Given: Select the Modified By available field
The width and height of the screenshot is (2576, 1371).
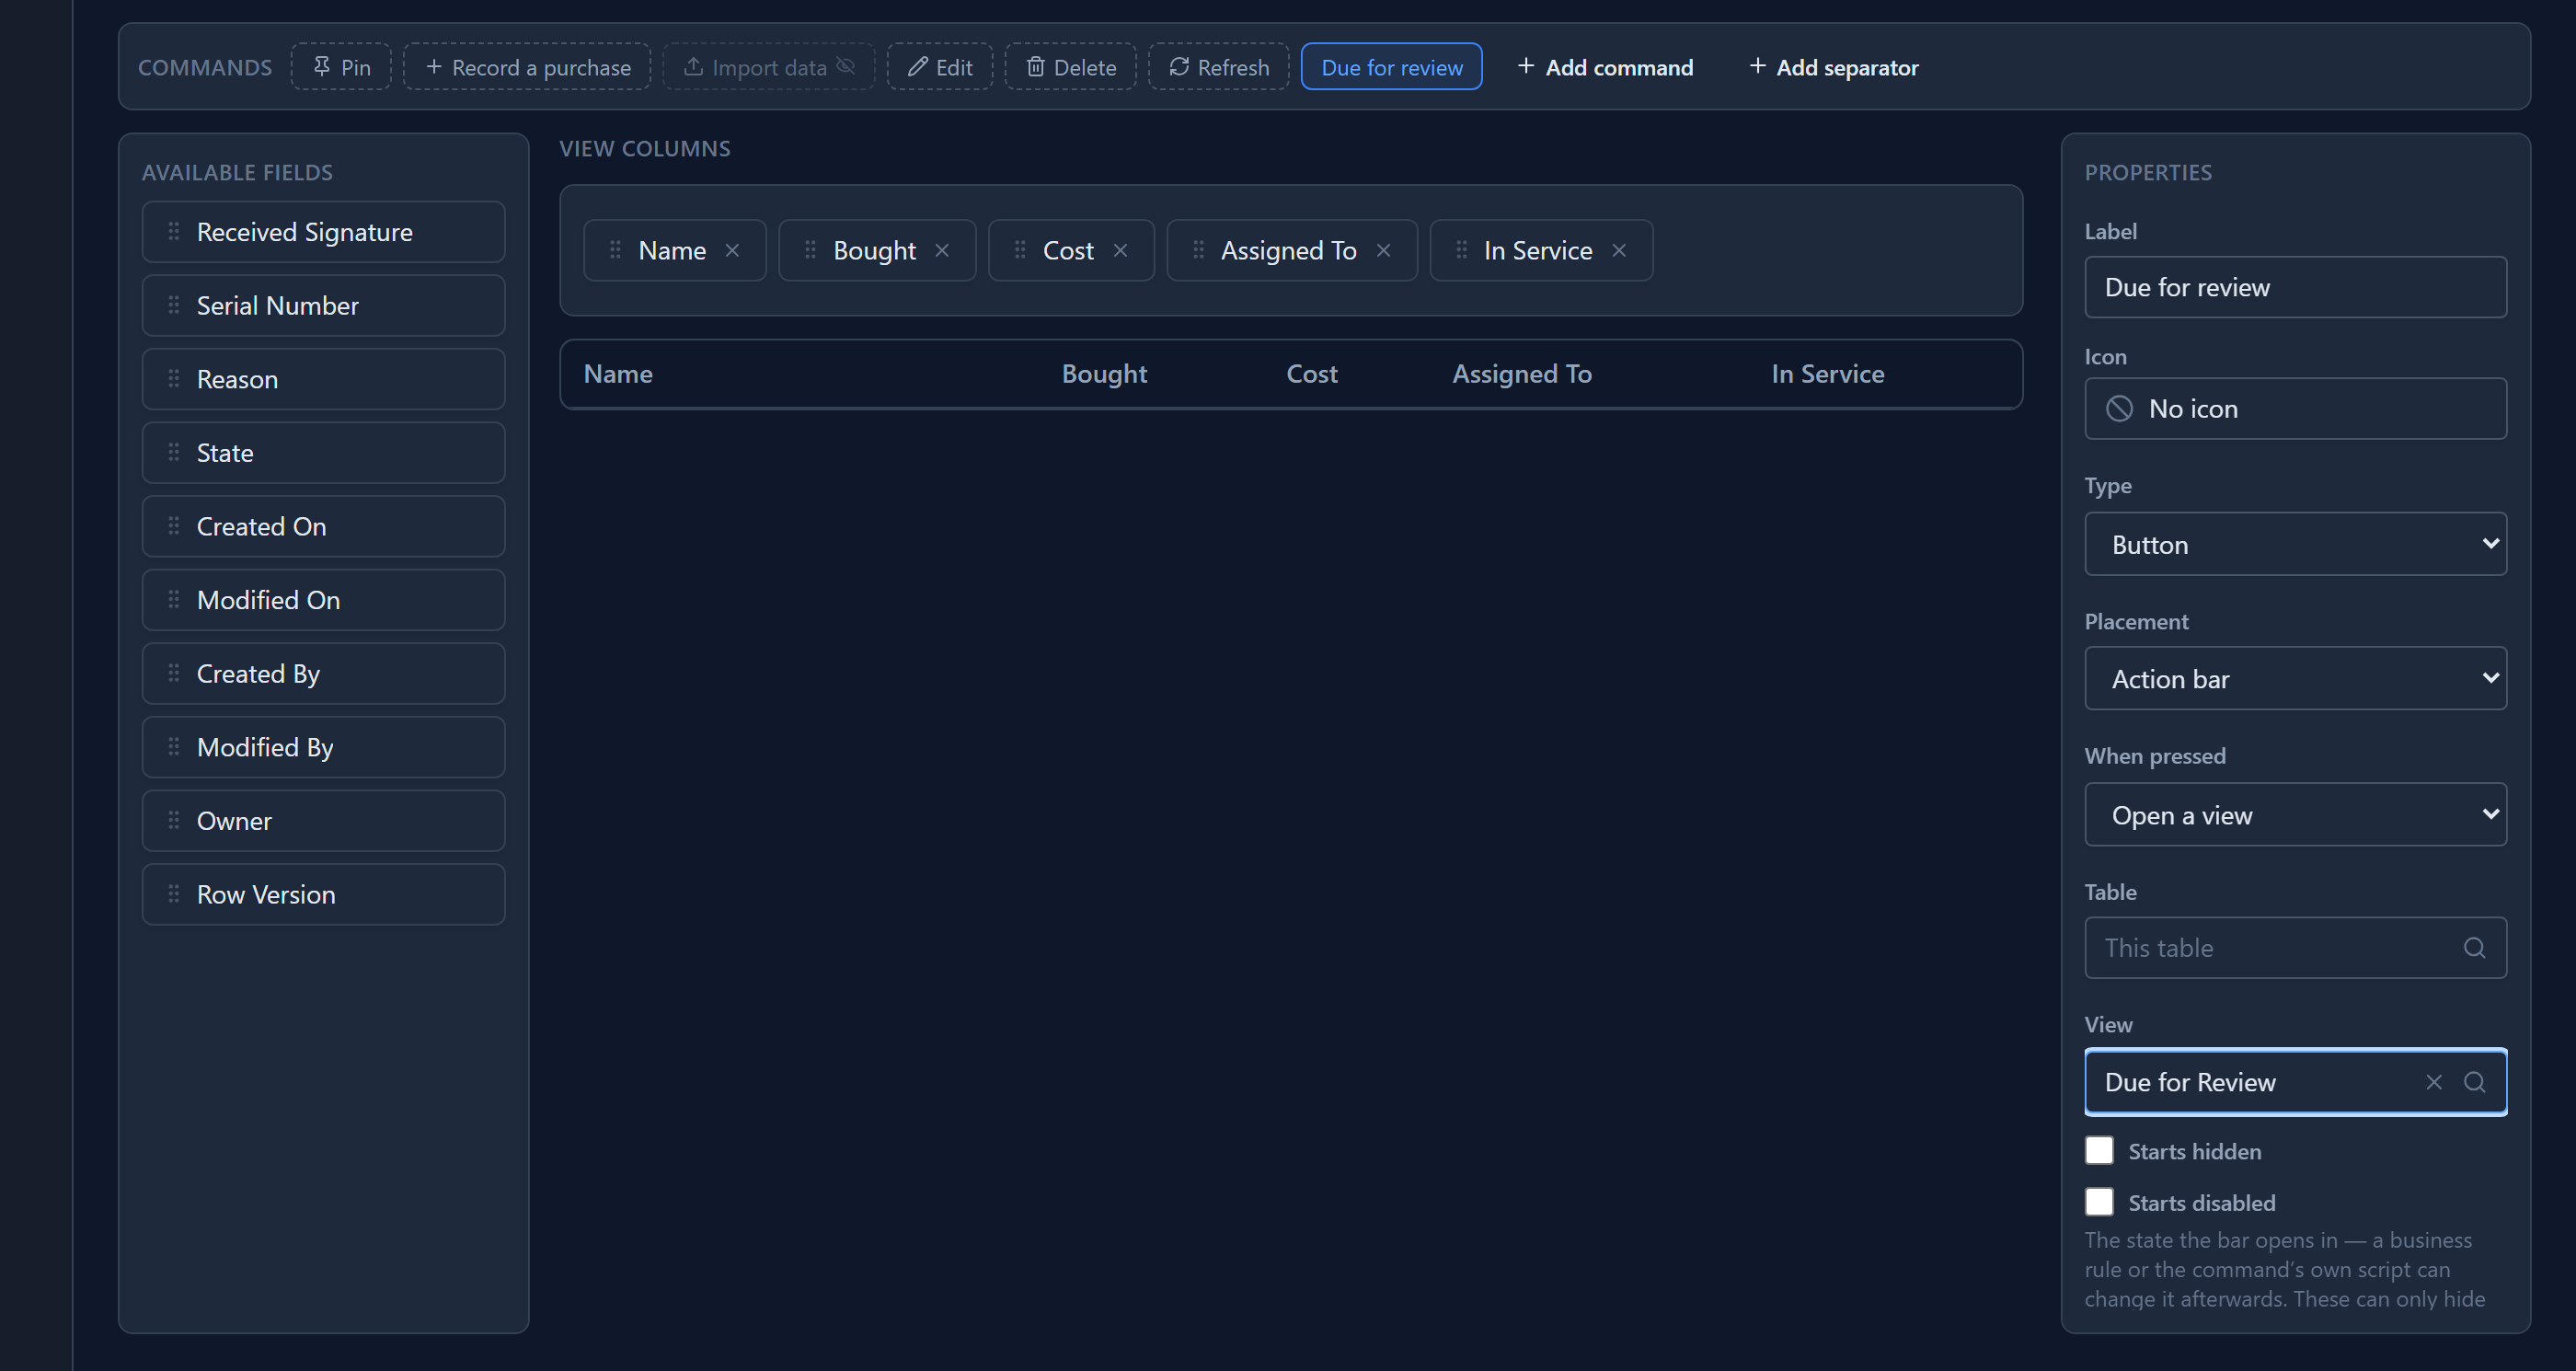Looking at the screenshot, I should click(x=323, y=747).
